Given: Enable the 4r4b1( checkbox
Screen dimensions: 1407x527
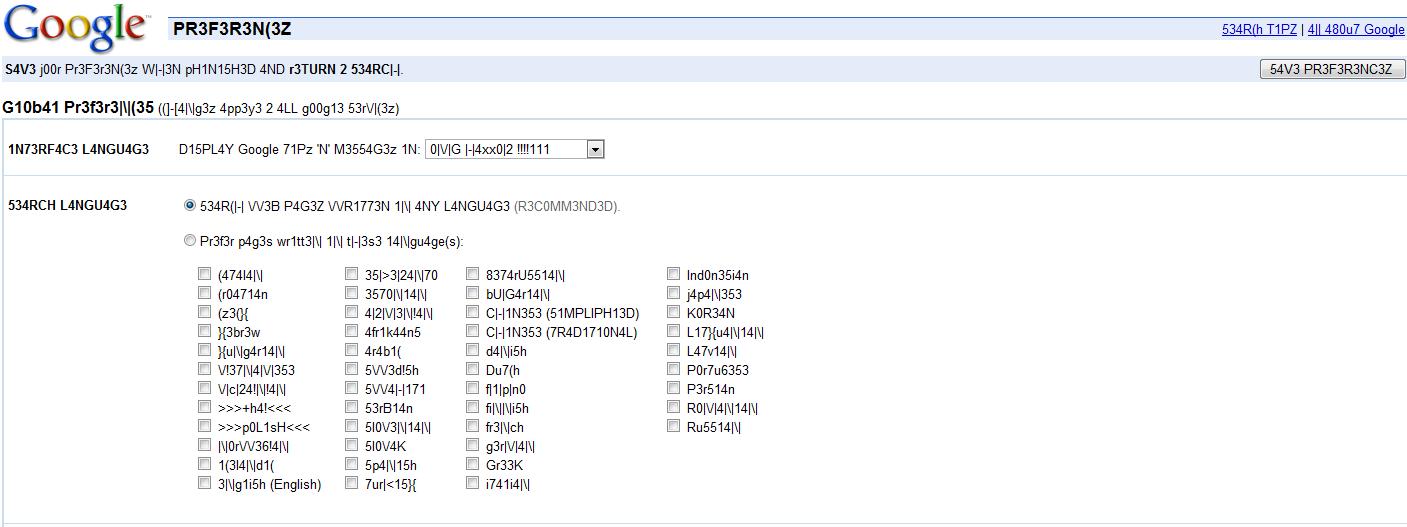Looking at the screenshot, I should coord(352,350).
